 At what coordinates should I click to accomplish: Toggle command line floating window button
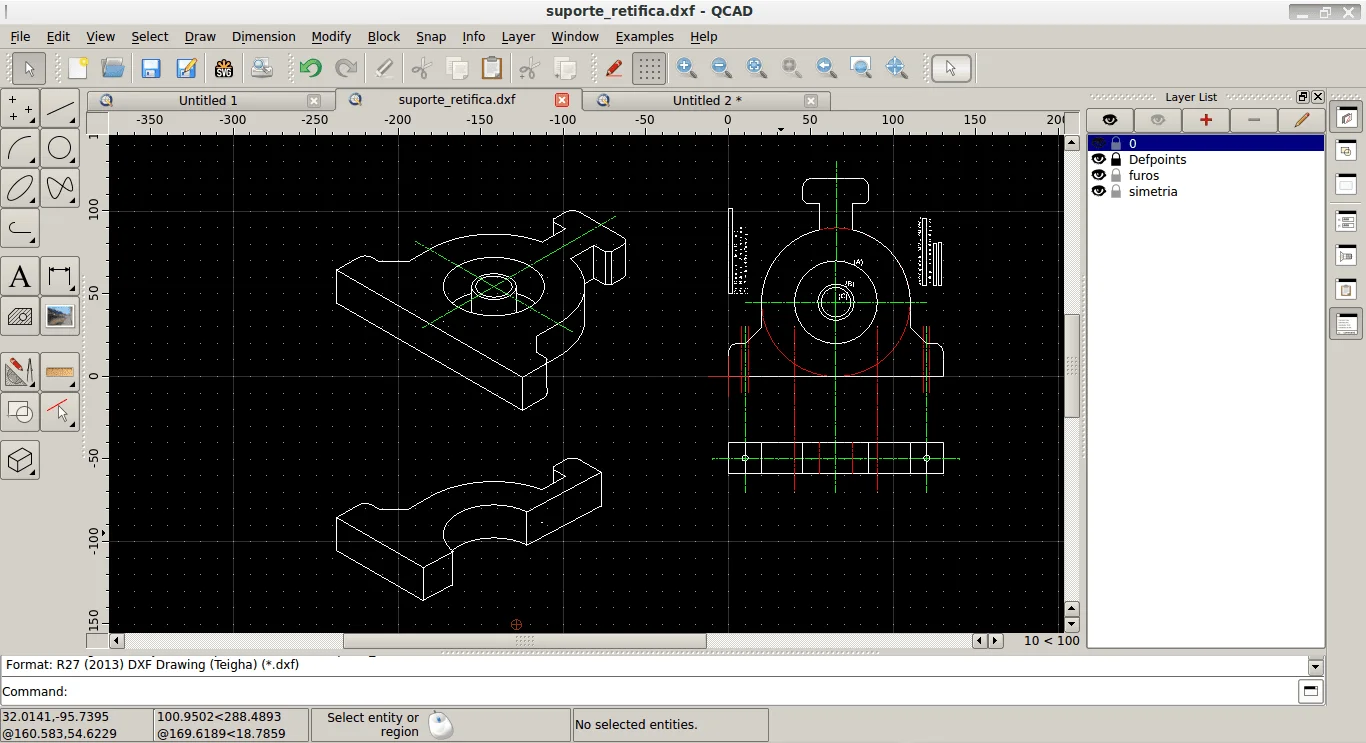(x=1310, y=691)
